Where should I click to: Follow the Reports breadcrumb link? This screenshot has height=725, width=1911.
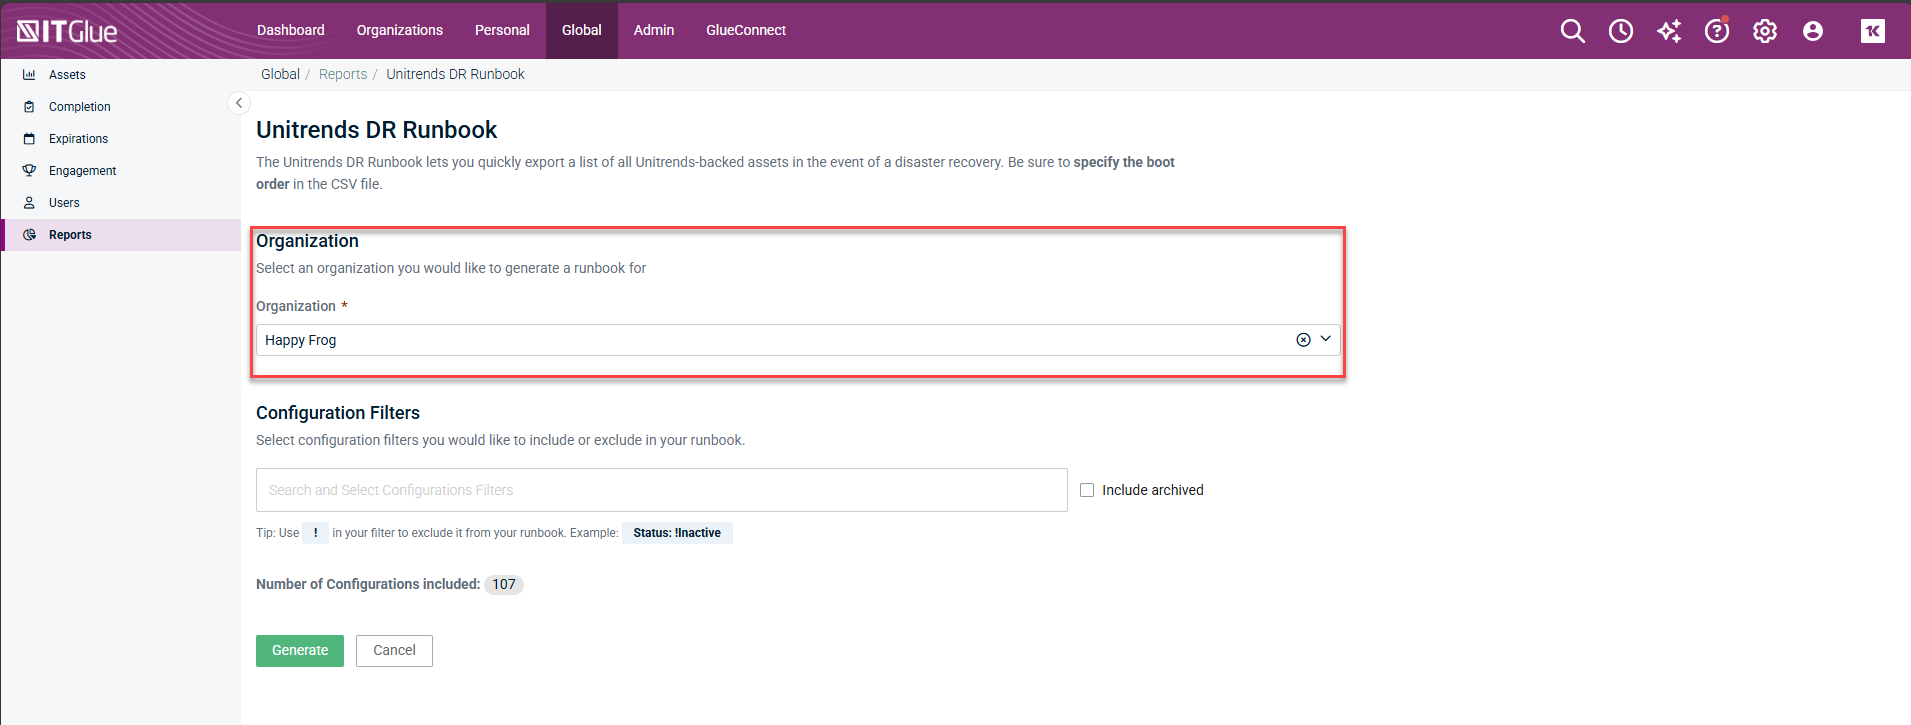pos(343,74)
